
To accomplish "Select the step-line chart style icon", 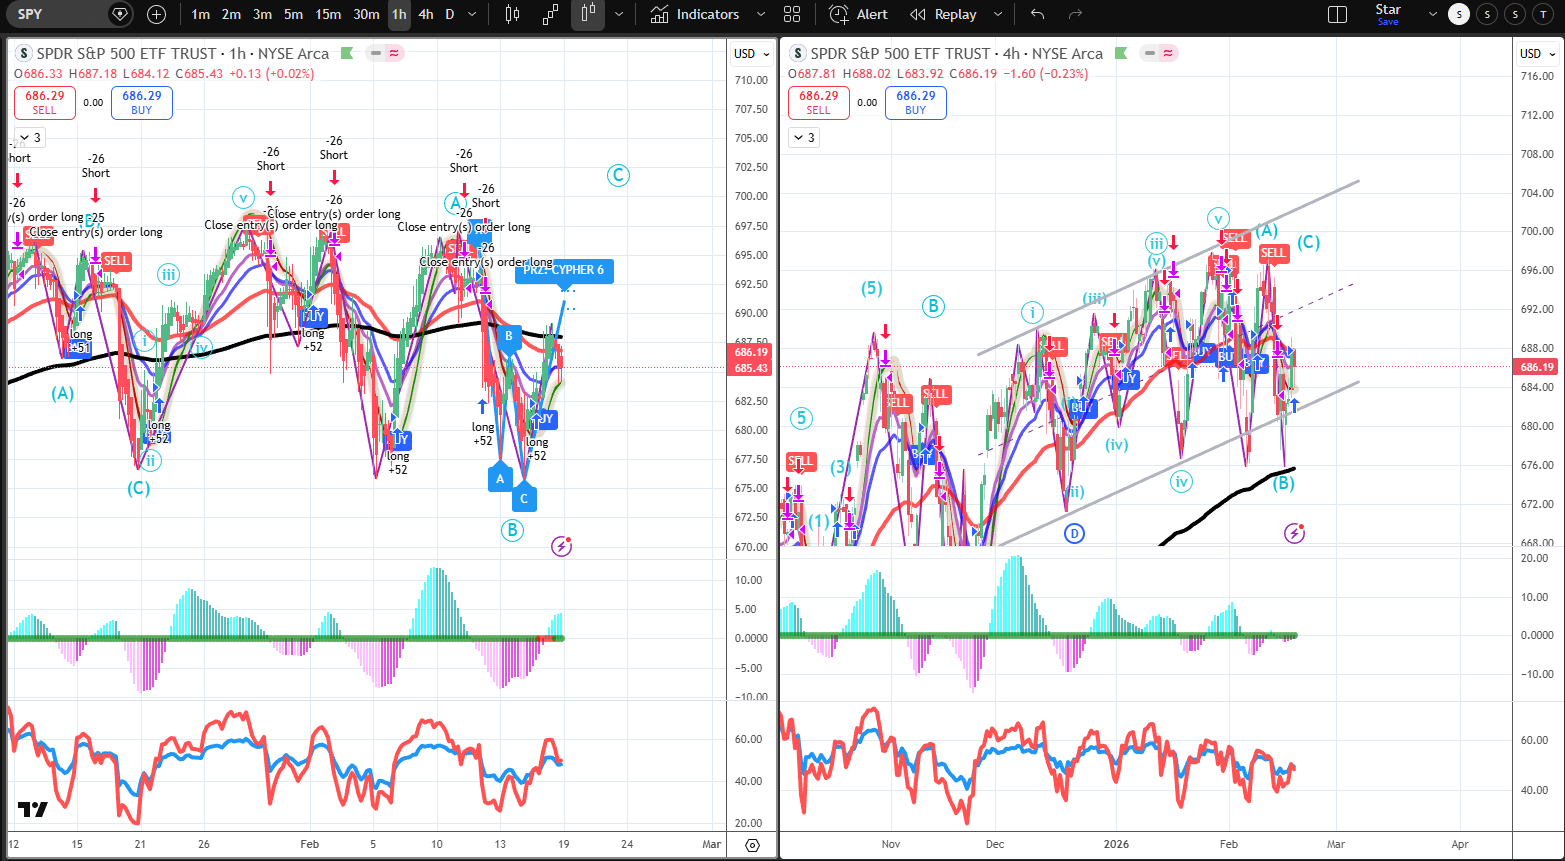I will coord(551,14).
